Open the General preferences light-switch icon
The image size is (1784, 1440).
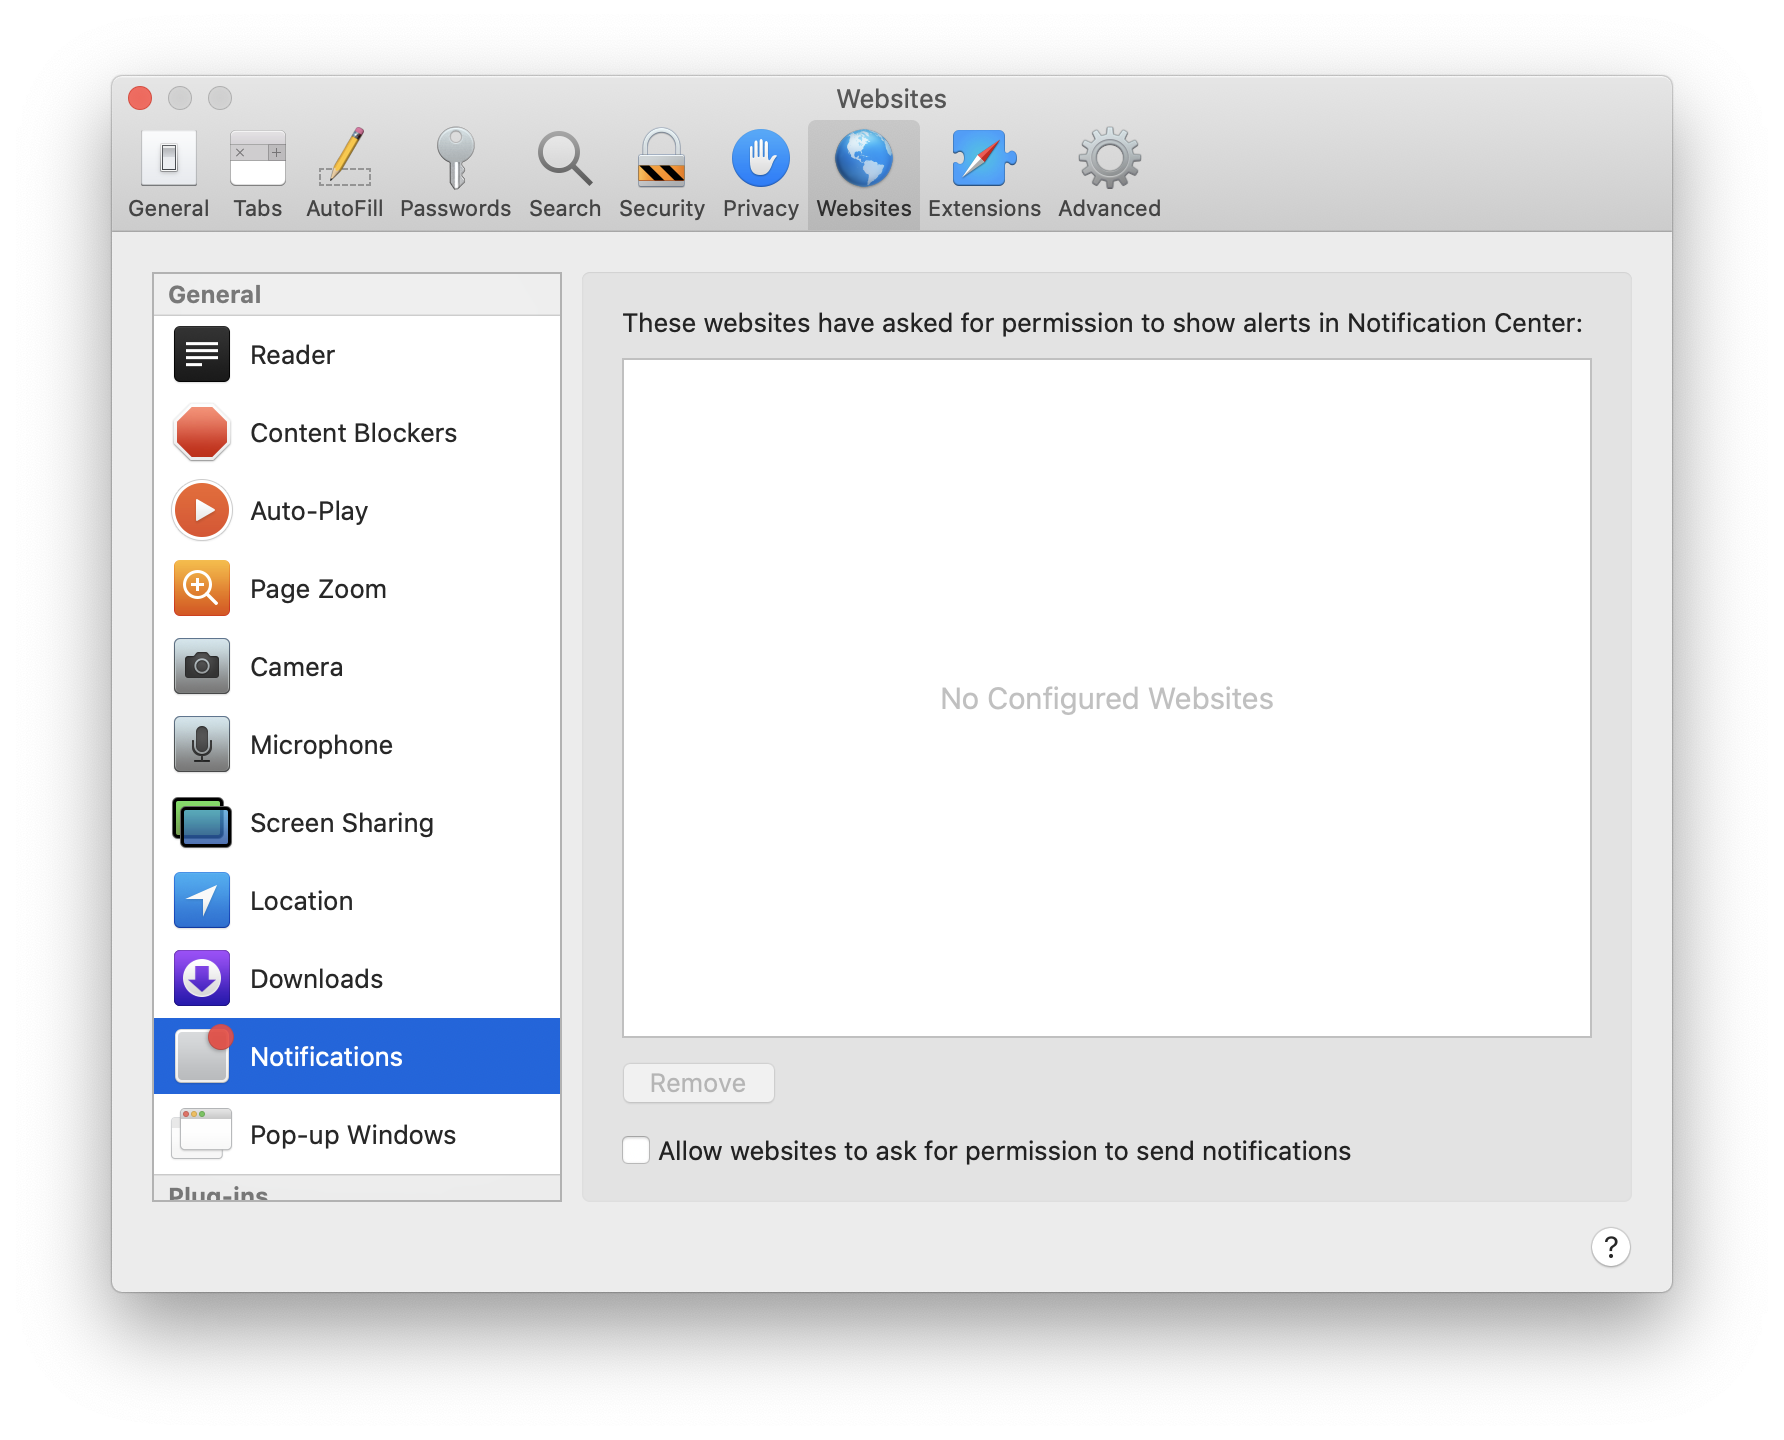pos(169,158)
